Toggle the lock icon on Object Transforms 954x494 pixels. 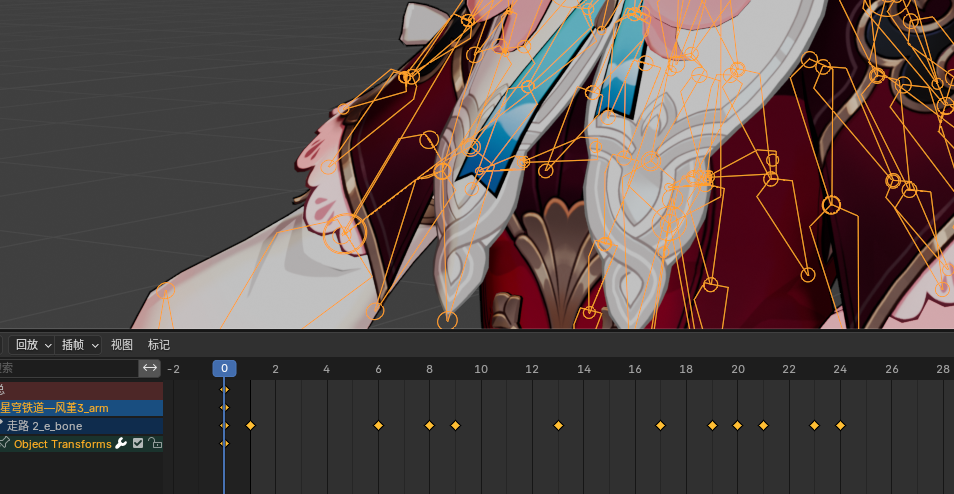coord(155,444)
